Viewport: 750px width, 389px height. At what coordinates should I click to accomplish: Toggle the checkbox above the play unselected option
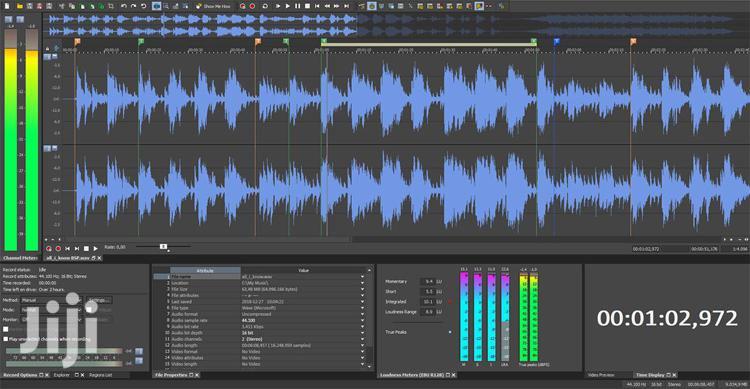(x=6, y=329)
